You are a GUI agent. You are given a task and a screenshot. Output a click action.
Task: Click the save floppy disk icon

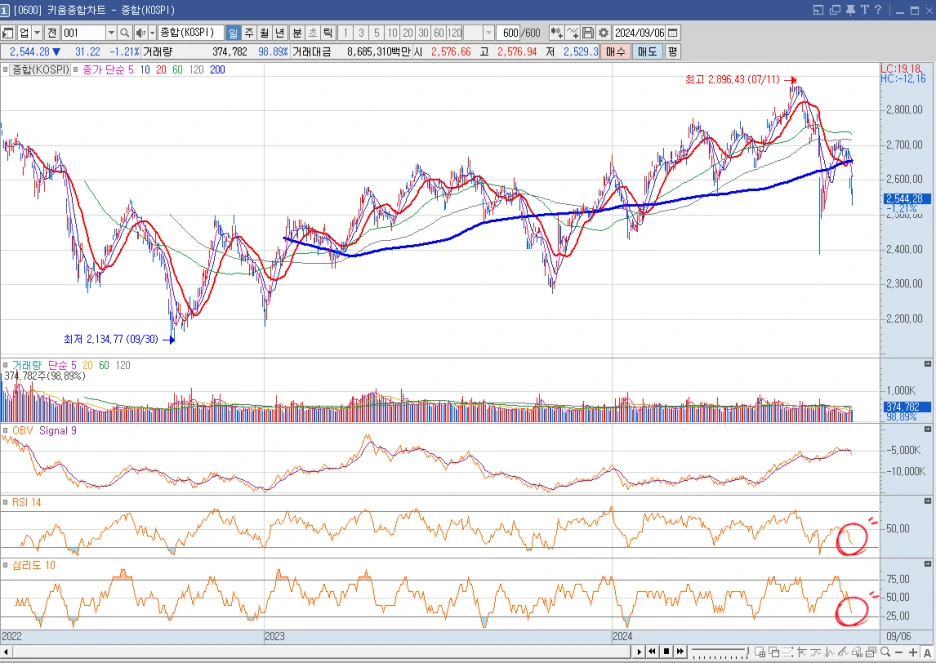pos(588,33)
